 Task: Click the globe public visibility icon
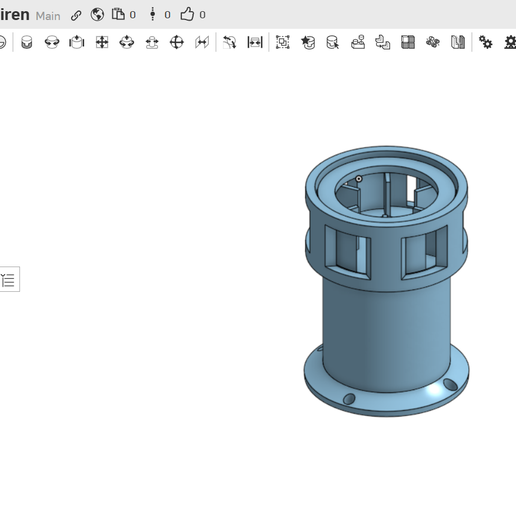click(x=97, y=15)
